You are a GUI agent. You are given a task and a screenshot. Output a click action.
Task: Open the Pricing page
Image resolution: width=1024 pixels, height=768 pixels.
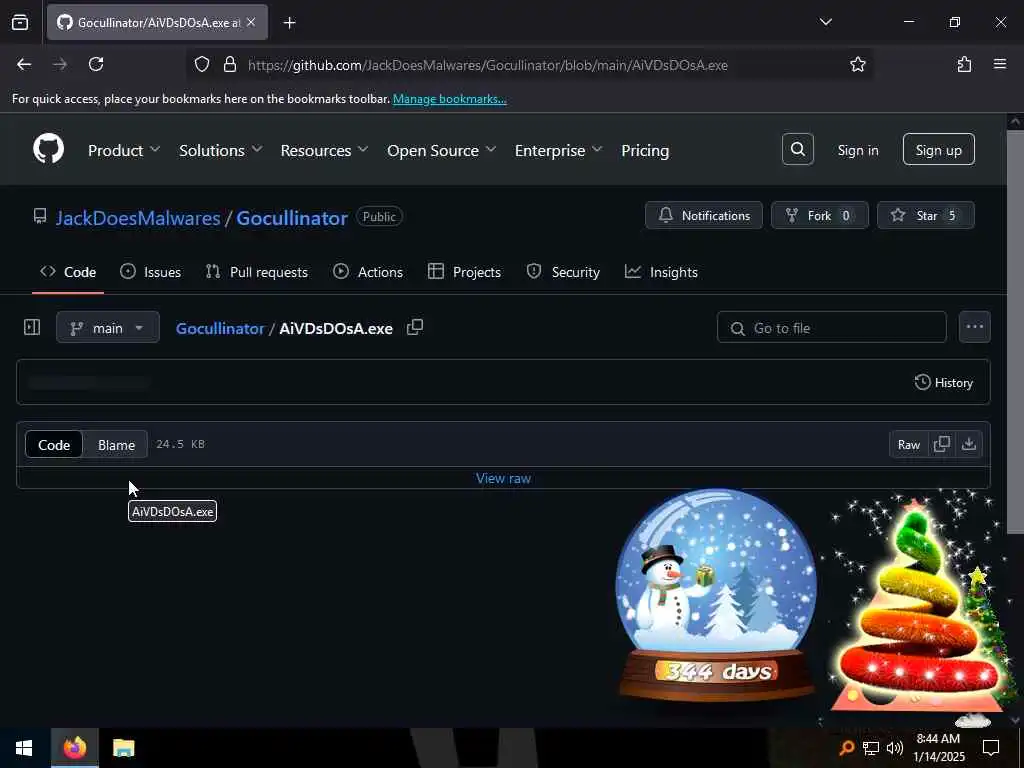(x=645, y=150)
